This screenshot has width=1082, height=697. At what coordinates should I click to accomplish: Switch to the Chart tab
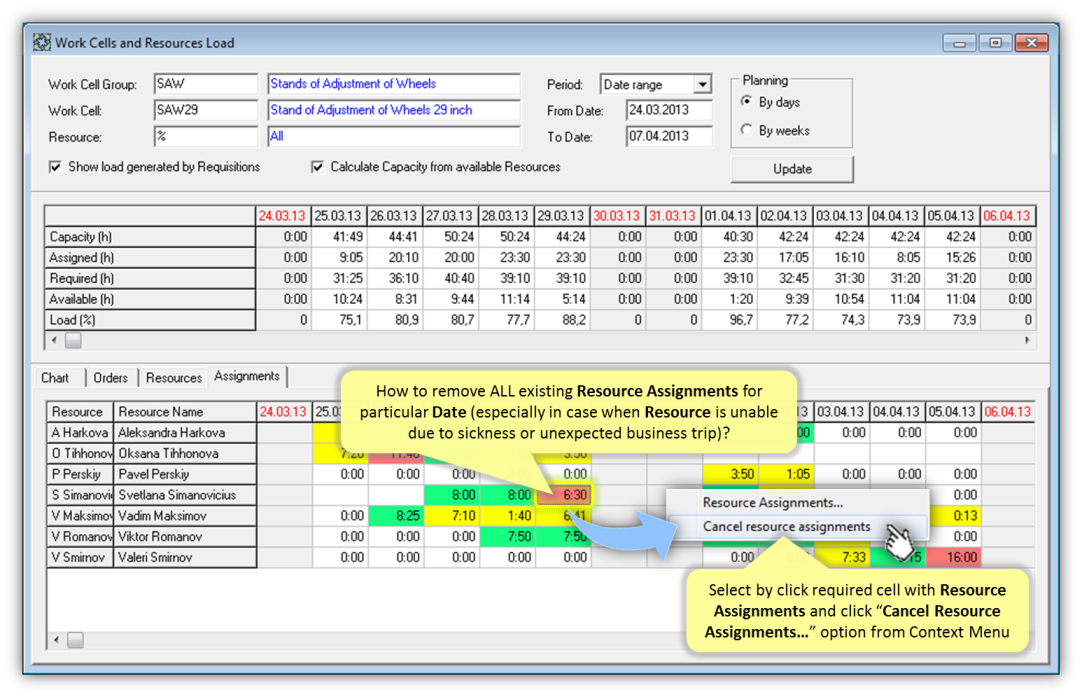[55, 378]
